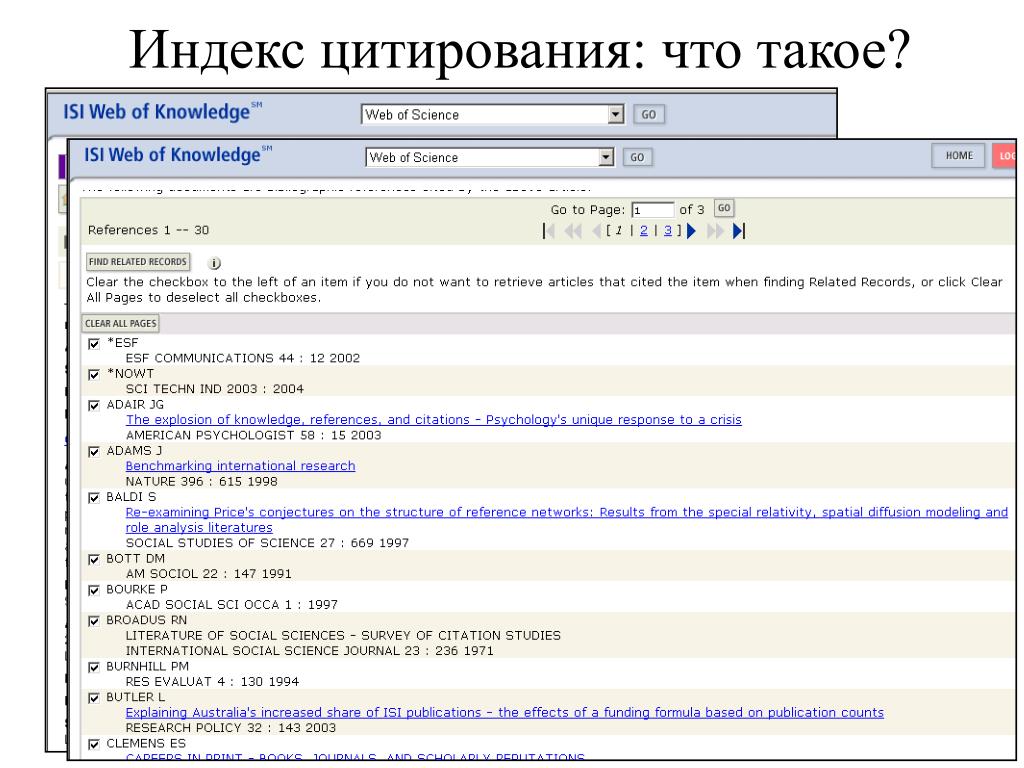Open 'Re-examining Price's conjectures' link
This screenshot has height=768, width=1024.
(567, 520)
